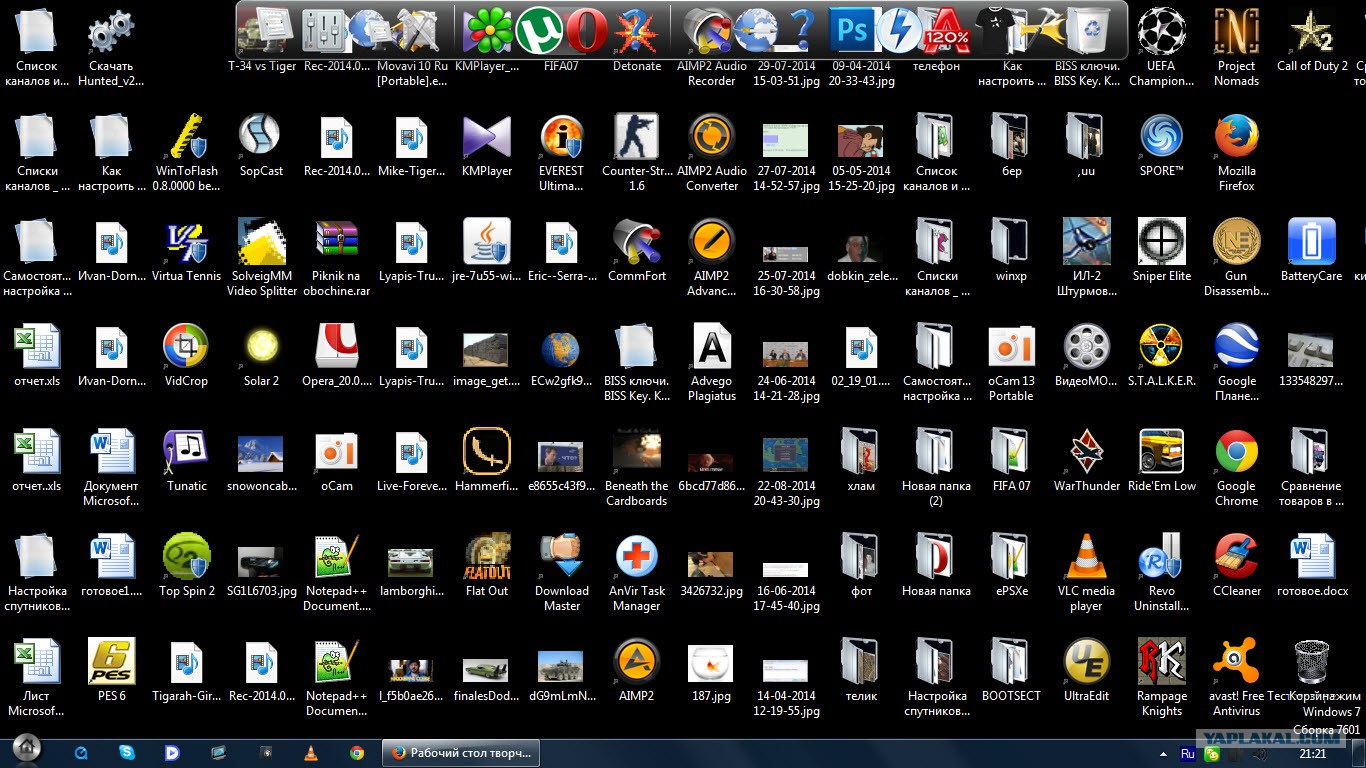Start S.T.A.L.K.E.R. game shortcut
1366x768 pixels.
coord(1161,356)
